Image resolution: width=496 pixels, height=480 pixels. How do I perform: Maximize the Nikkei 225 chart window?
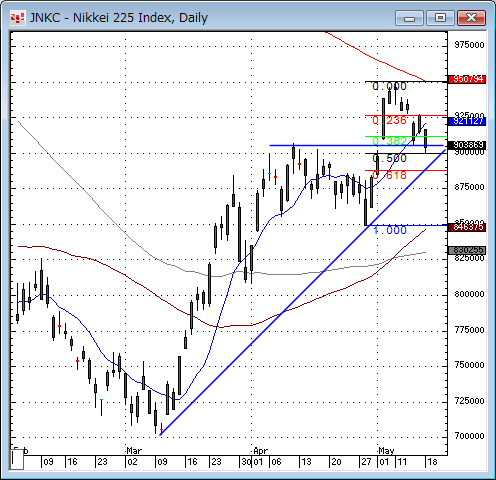(x=440, y=18)
